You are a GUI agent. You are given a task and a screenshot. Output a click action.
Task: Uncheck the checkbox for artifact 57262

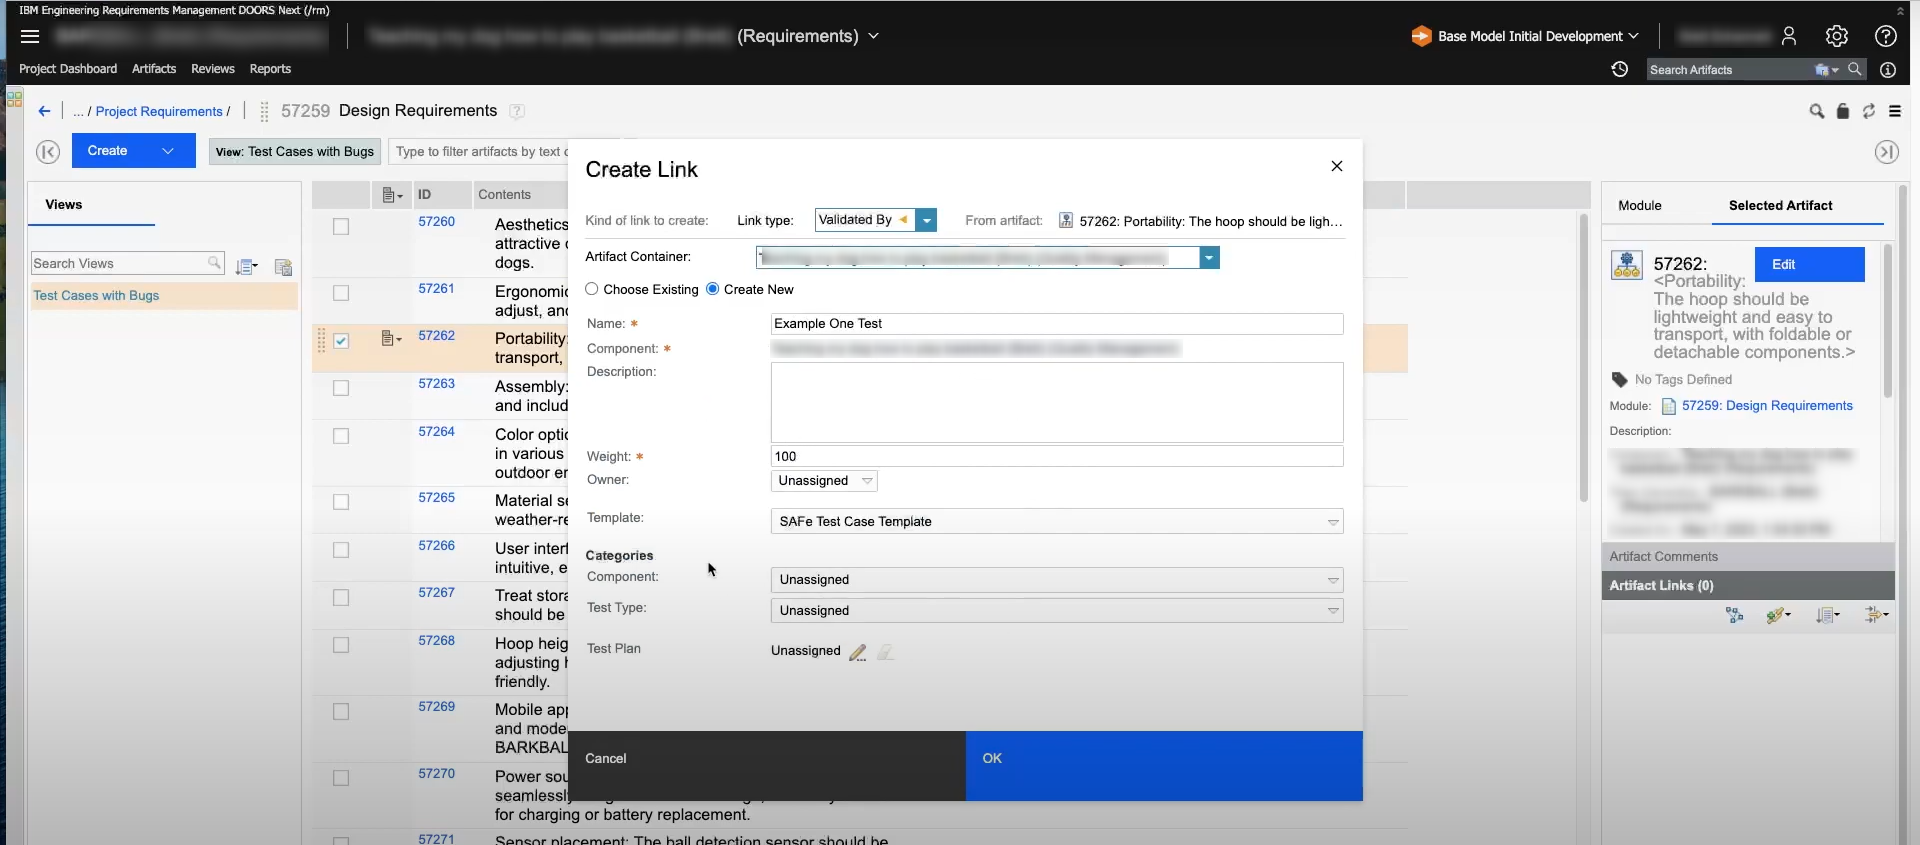[x=341, y=341]
